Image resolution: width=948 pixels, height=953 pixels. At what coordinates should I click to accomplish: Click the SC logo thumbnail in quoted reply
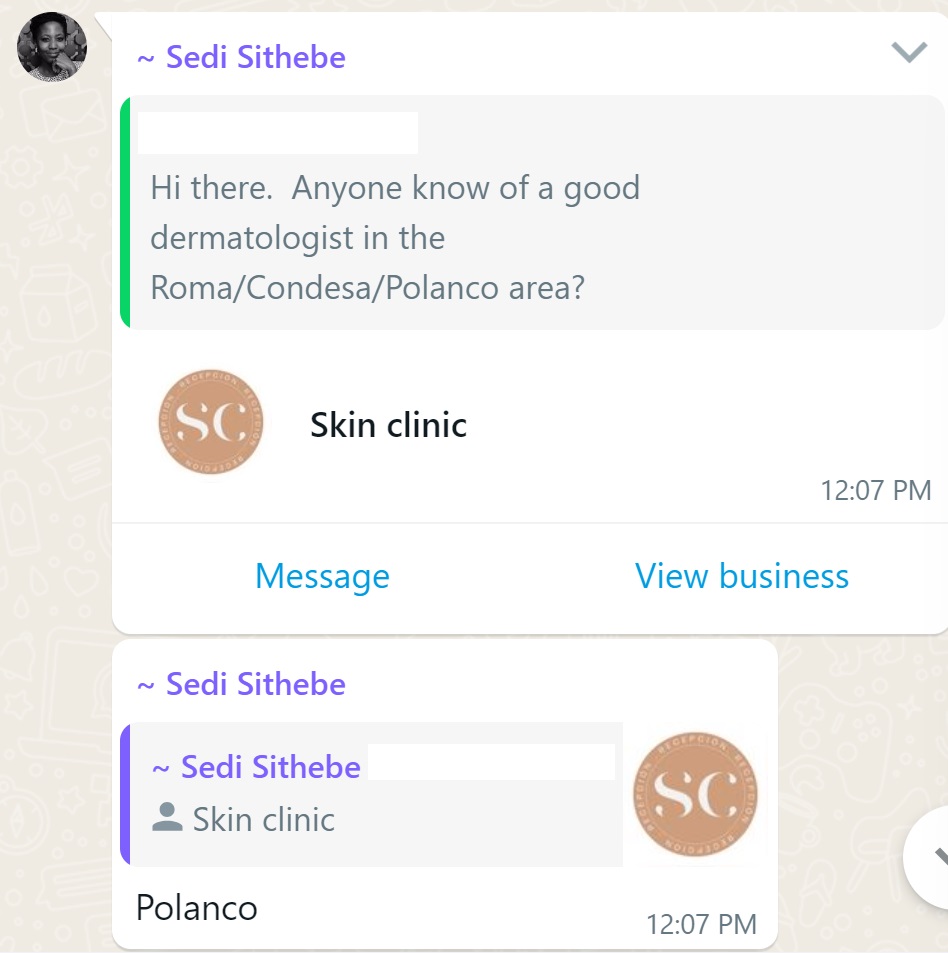[x=695, y=794]
